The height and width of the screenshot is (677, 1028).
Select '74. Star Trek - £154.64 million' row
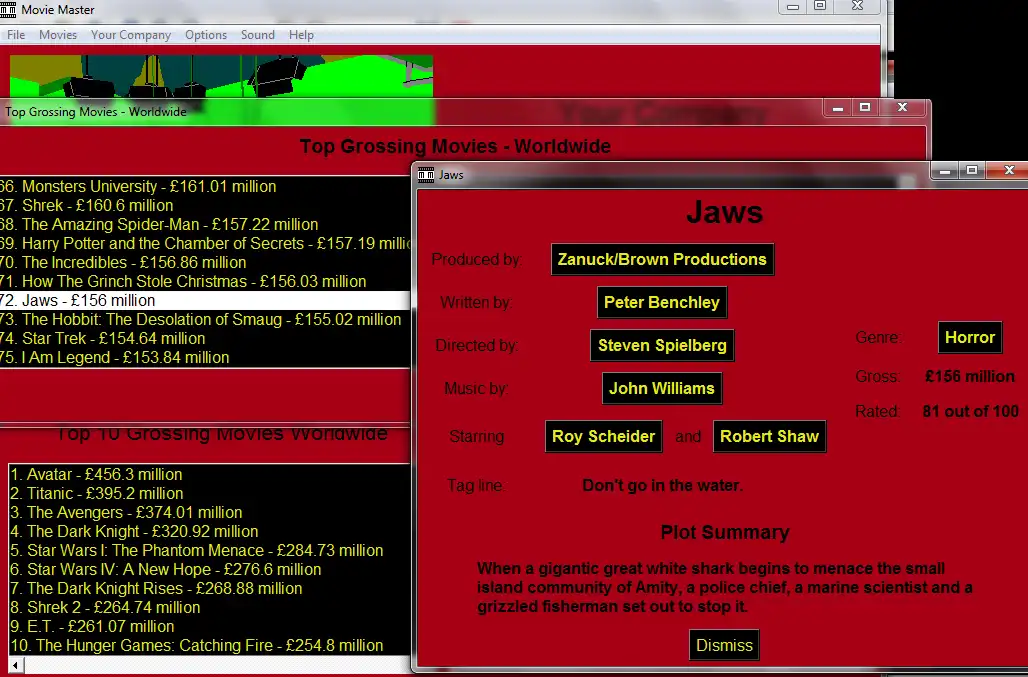[205, 338]
